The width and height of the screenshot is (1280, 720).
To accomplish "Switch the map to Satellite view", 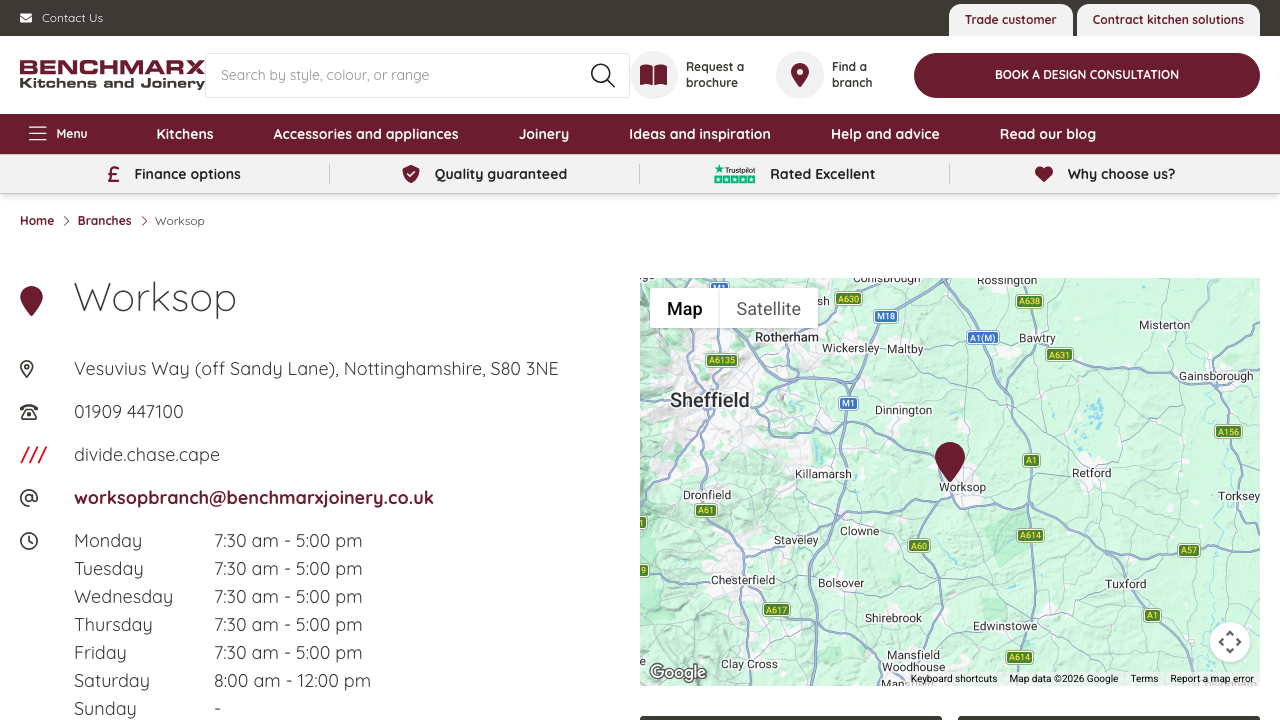I will click(x=768, y=308).
